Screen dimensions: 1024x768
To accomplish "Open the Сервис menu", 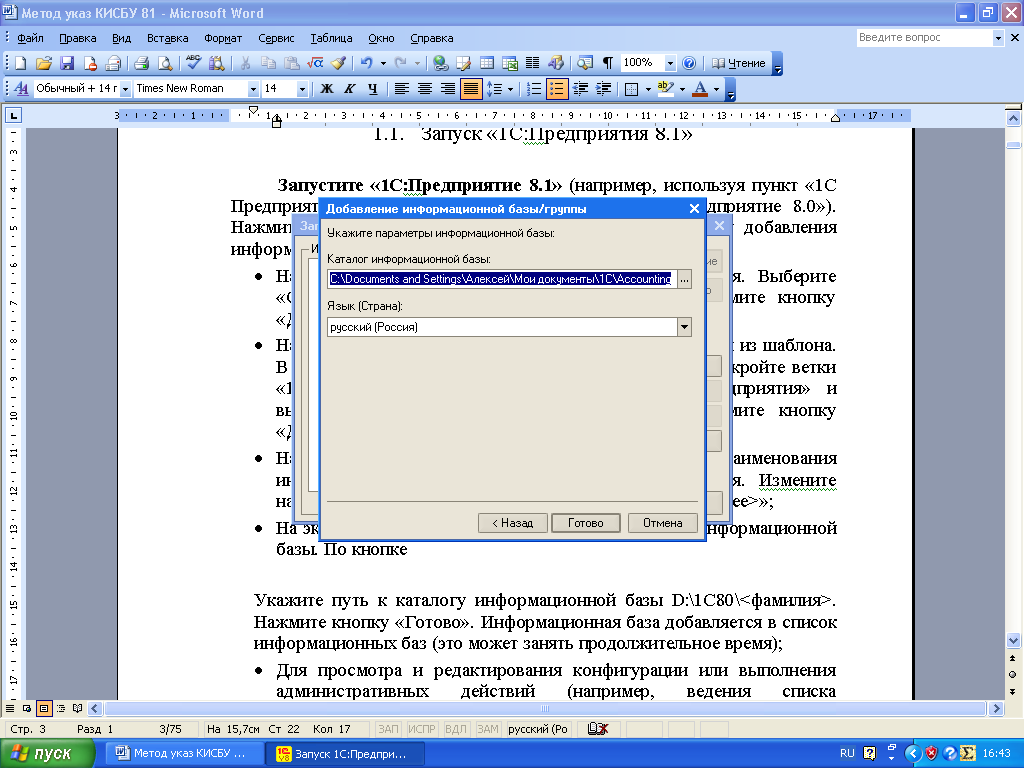I will click(x=276, y=38).
